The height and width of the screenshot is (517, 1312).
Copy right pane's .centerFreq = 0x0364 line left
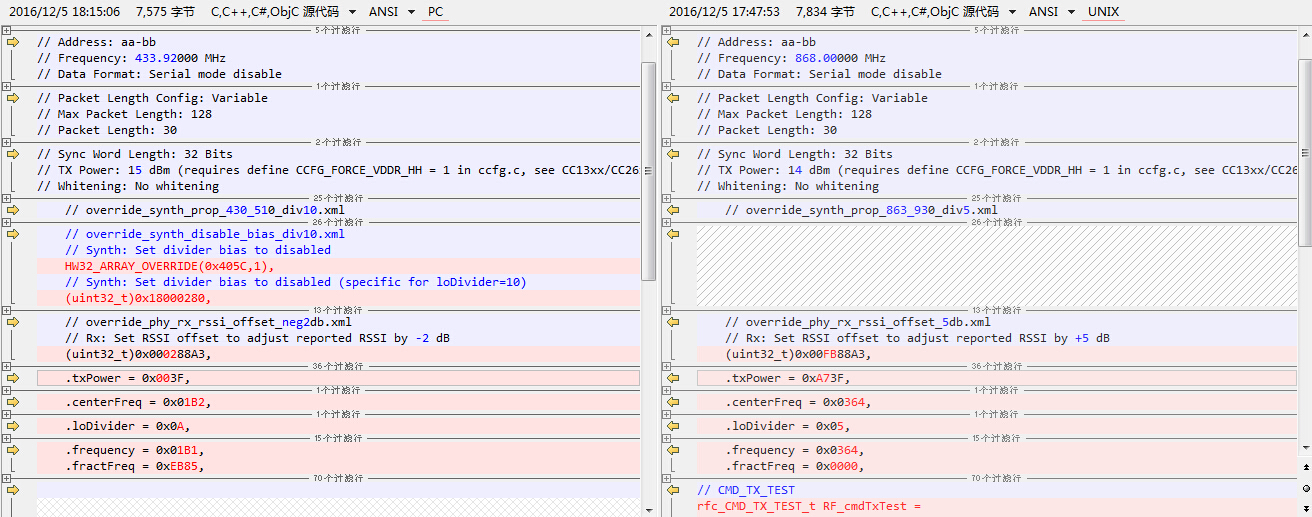(673, 402)
